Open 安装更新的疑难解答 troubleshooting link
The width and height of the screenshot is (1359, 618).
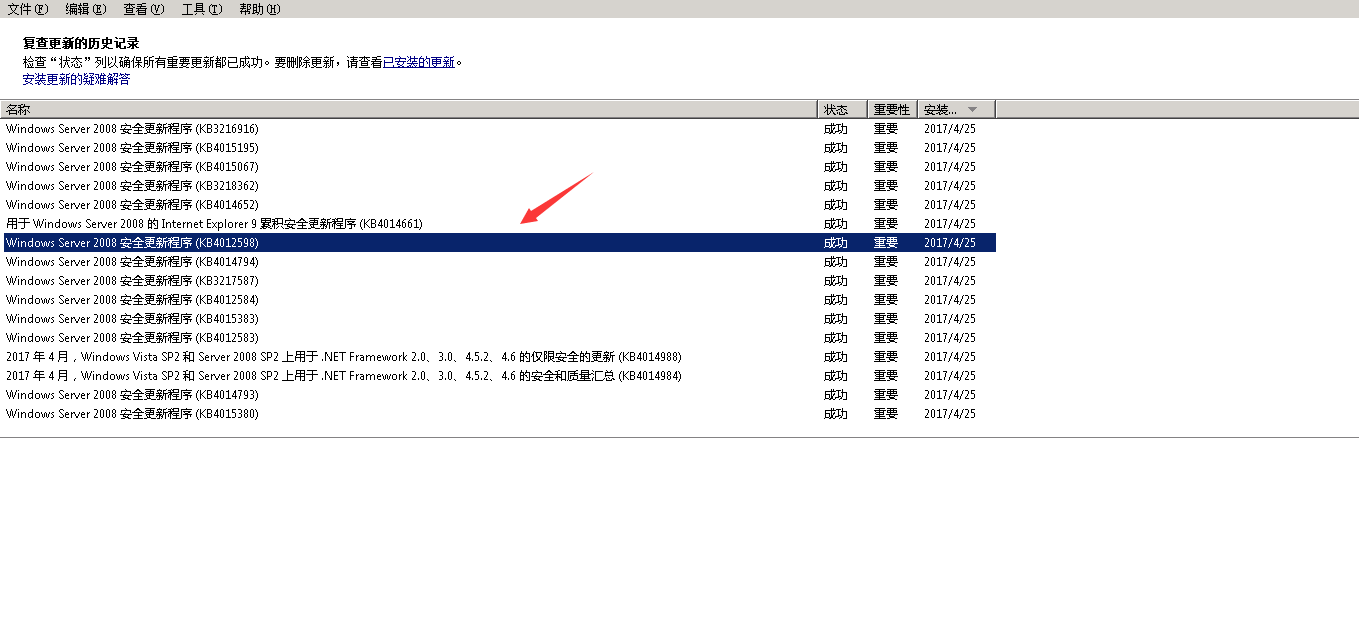click(x=76, y=79)
